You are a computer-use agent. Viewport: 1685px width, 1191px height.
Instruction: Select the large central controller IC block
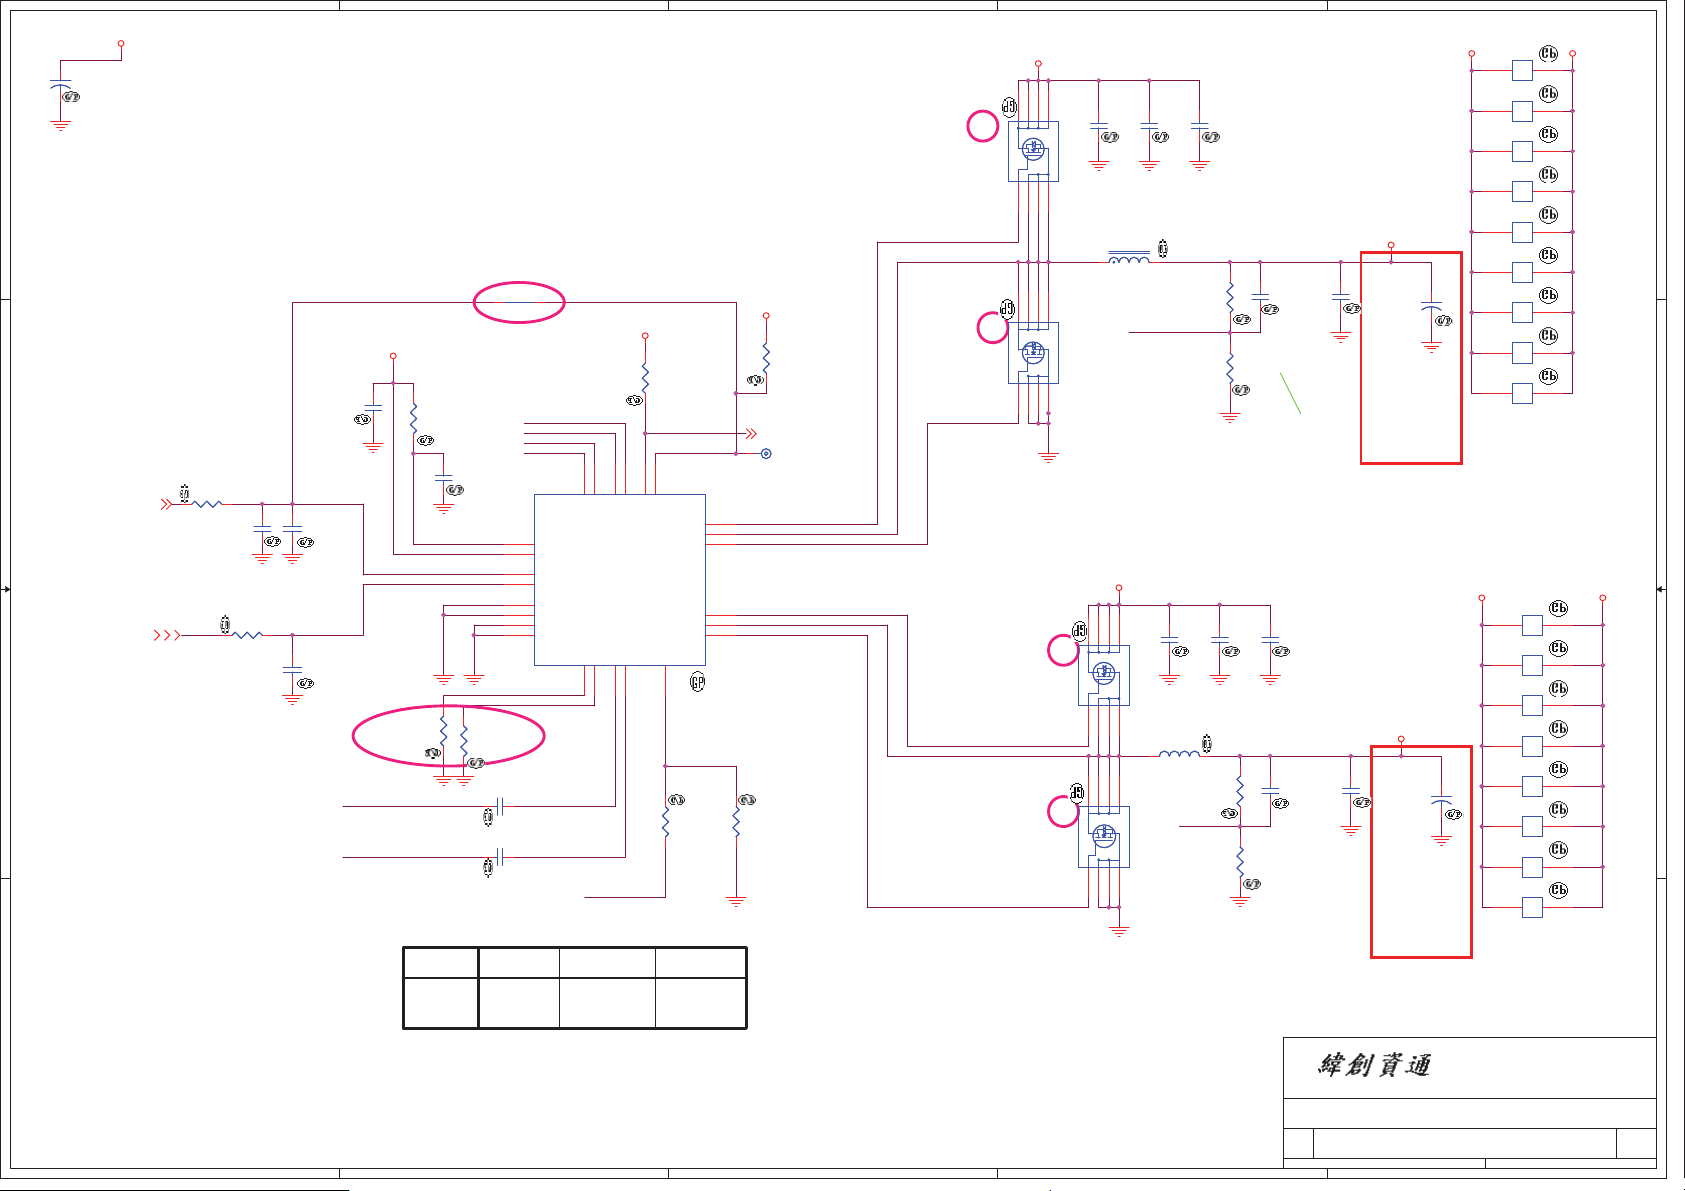[620, 580]
